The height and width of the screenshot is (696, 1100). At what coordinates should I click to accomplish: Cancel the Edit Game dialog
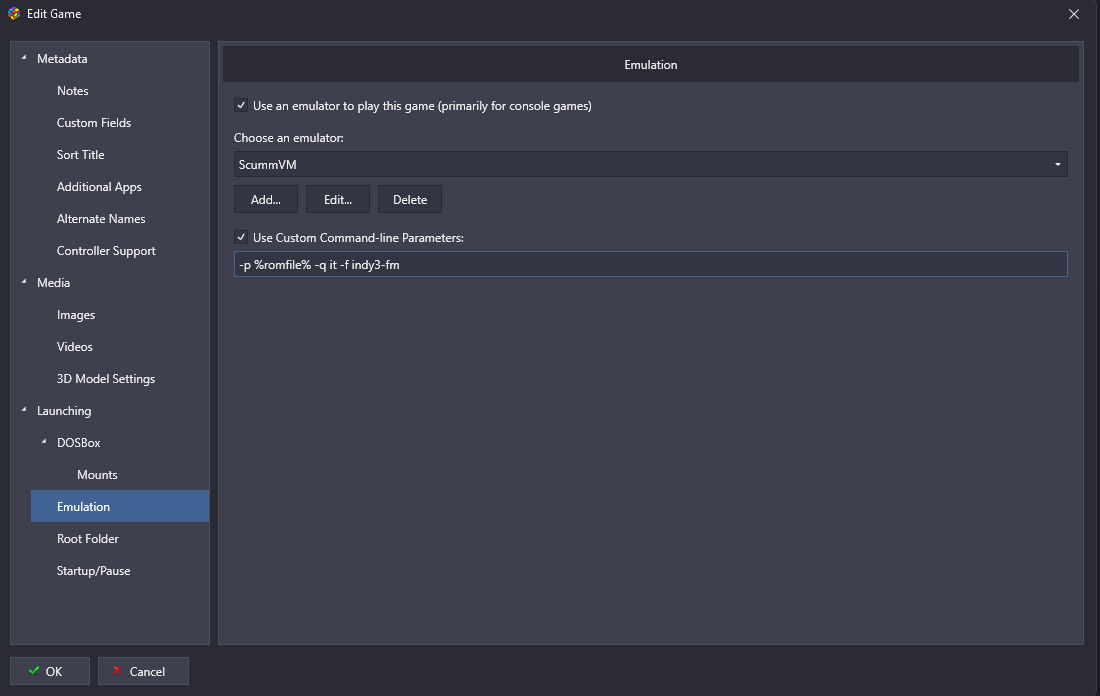(x=143, y=671)
